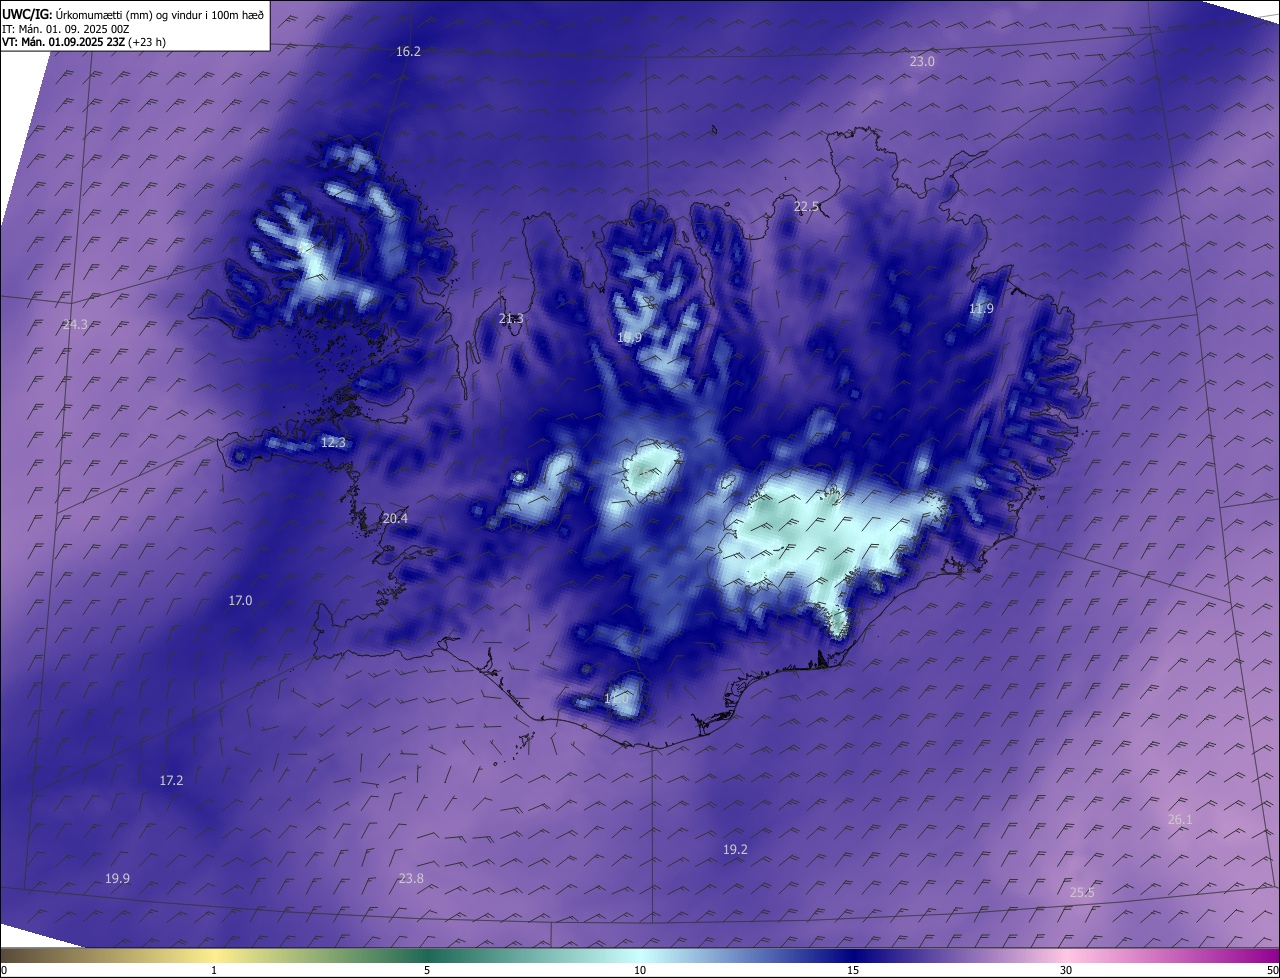Click the initial time line 'IT: Mán. 01. 09. 2025 00Z'

coord(67,29)
